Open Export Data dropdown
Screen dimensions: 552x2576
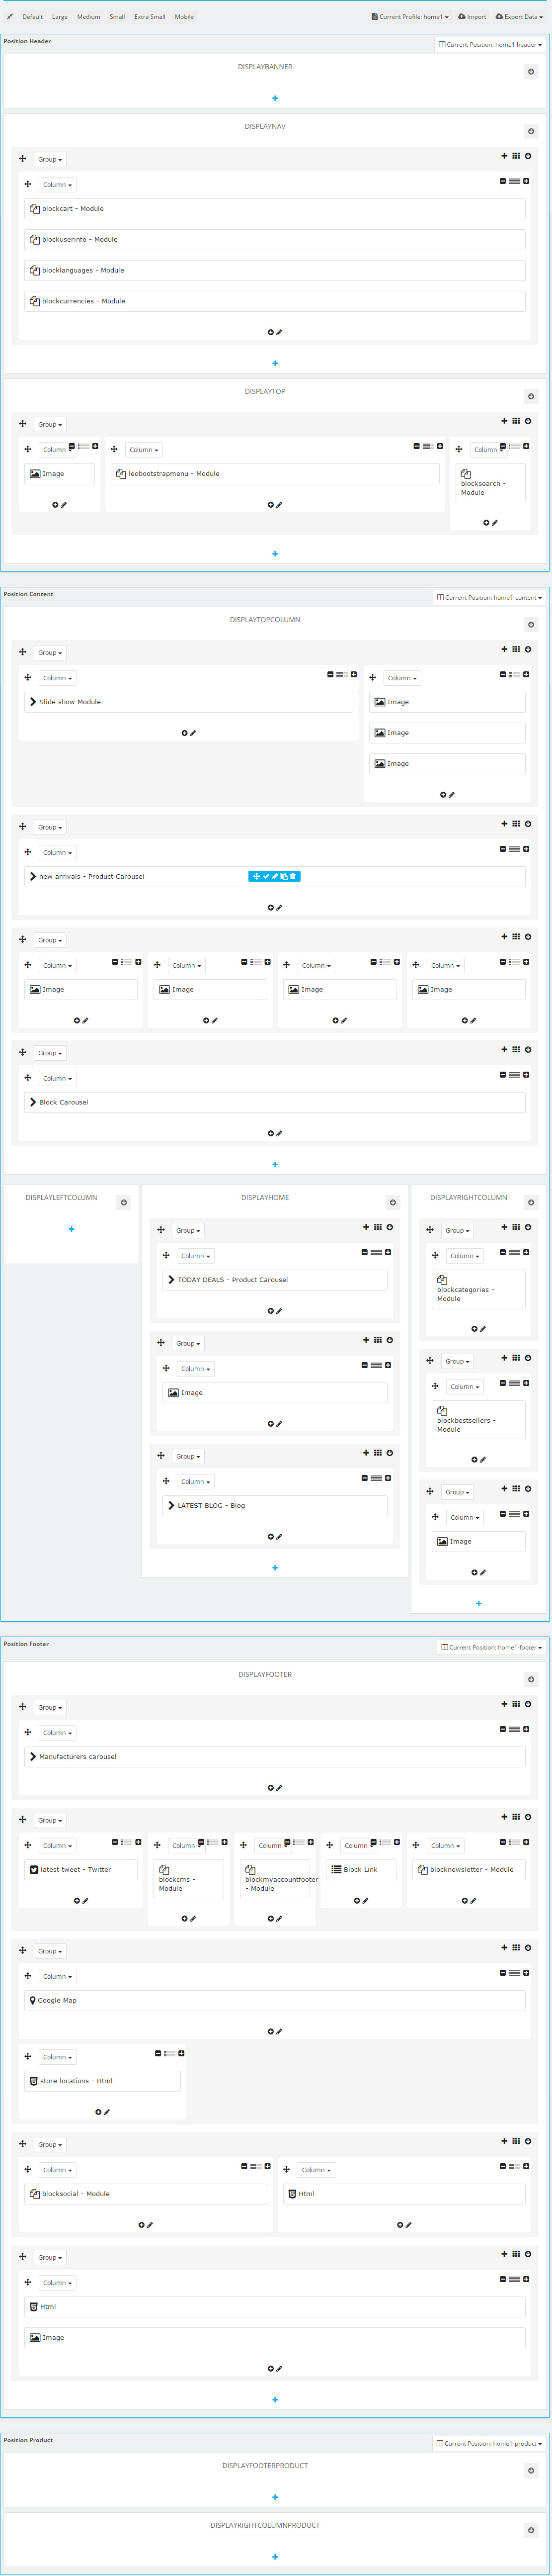tap(520, 17)
